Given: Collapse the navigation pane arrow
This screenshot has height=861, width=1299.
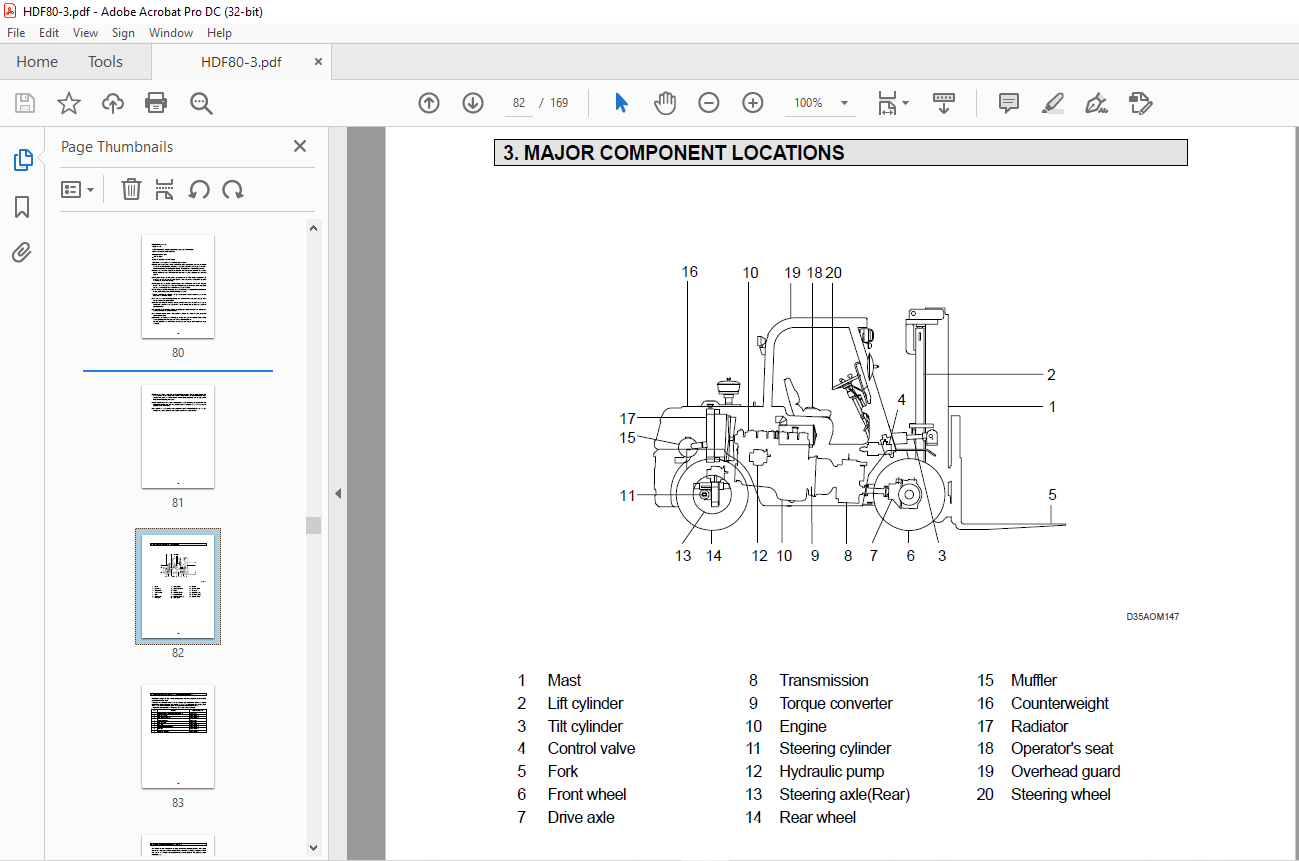Looking at the screenshot, I should tap(338, 493).
